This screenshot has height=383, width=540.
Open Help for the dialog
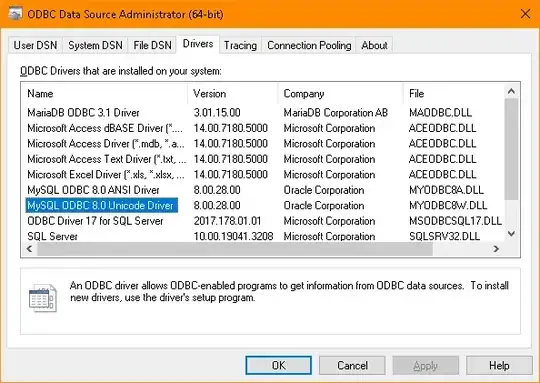[x=499, y=365]
